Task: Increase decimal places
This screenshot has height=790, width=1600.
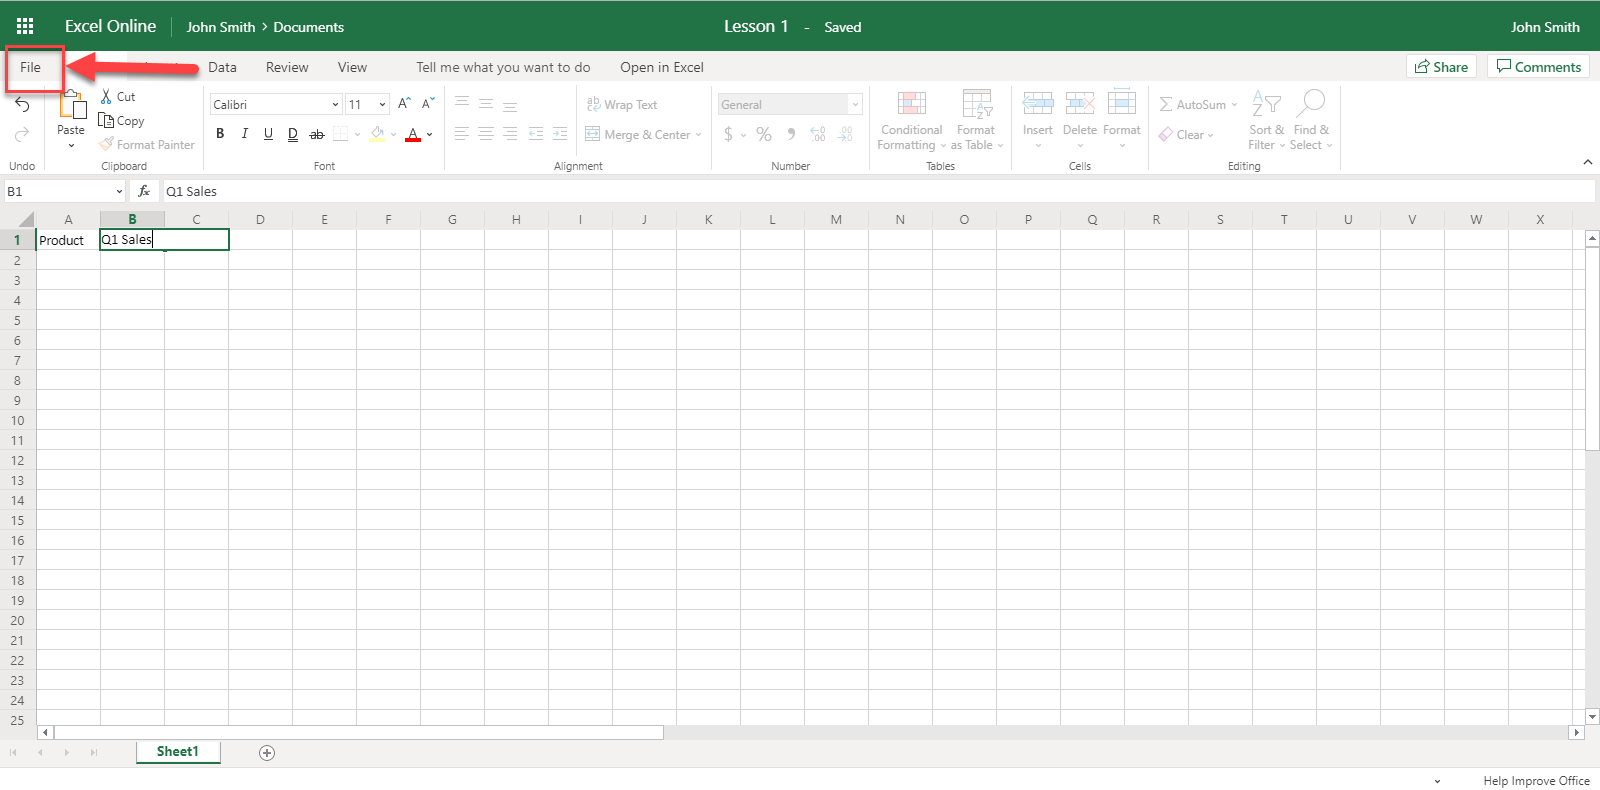Action: tap(818, 134)
